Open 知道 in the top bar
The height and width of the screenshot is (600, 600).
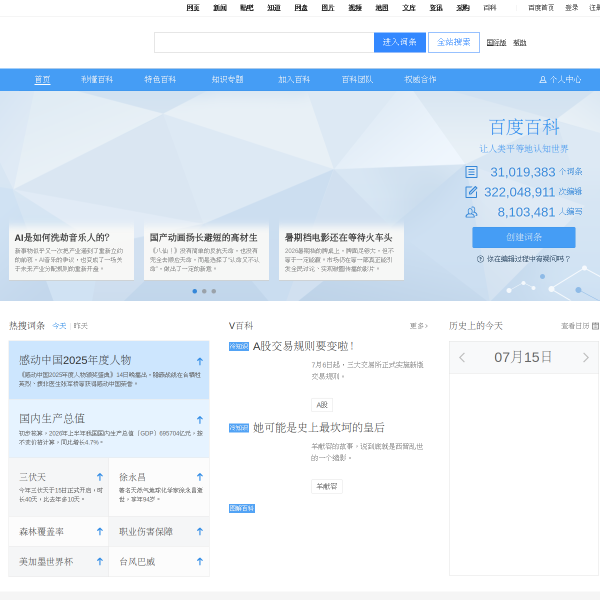[274, 8]
